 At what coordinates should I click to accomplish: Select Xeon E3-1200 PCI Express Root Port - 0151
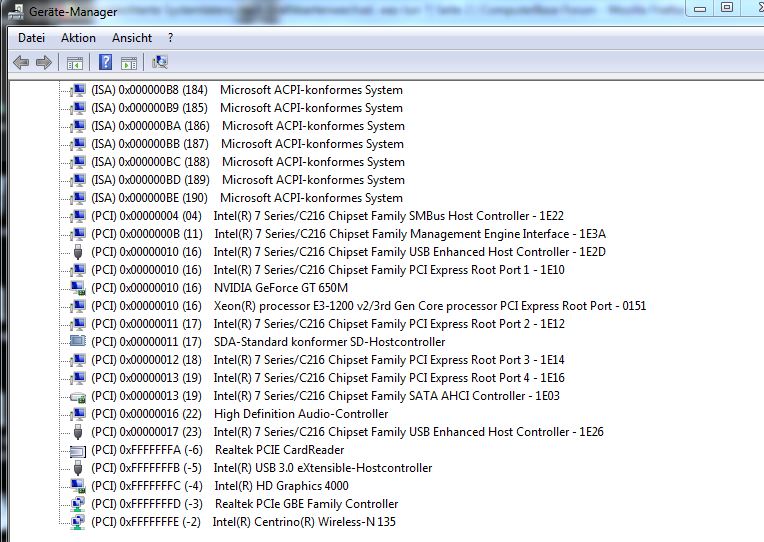(368, 306)
